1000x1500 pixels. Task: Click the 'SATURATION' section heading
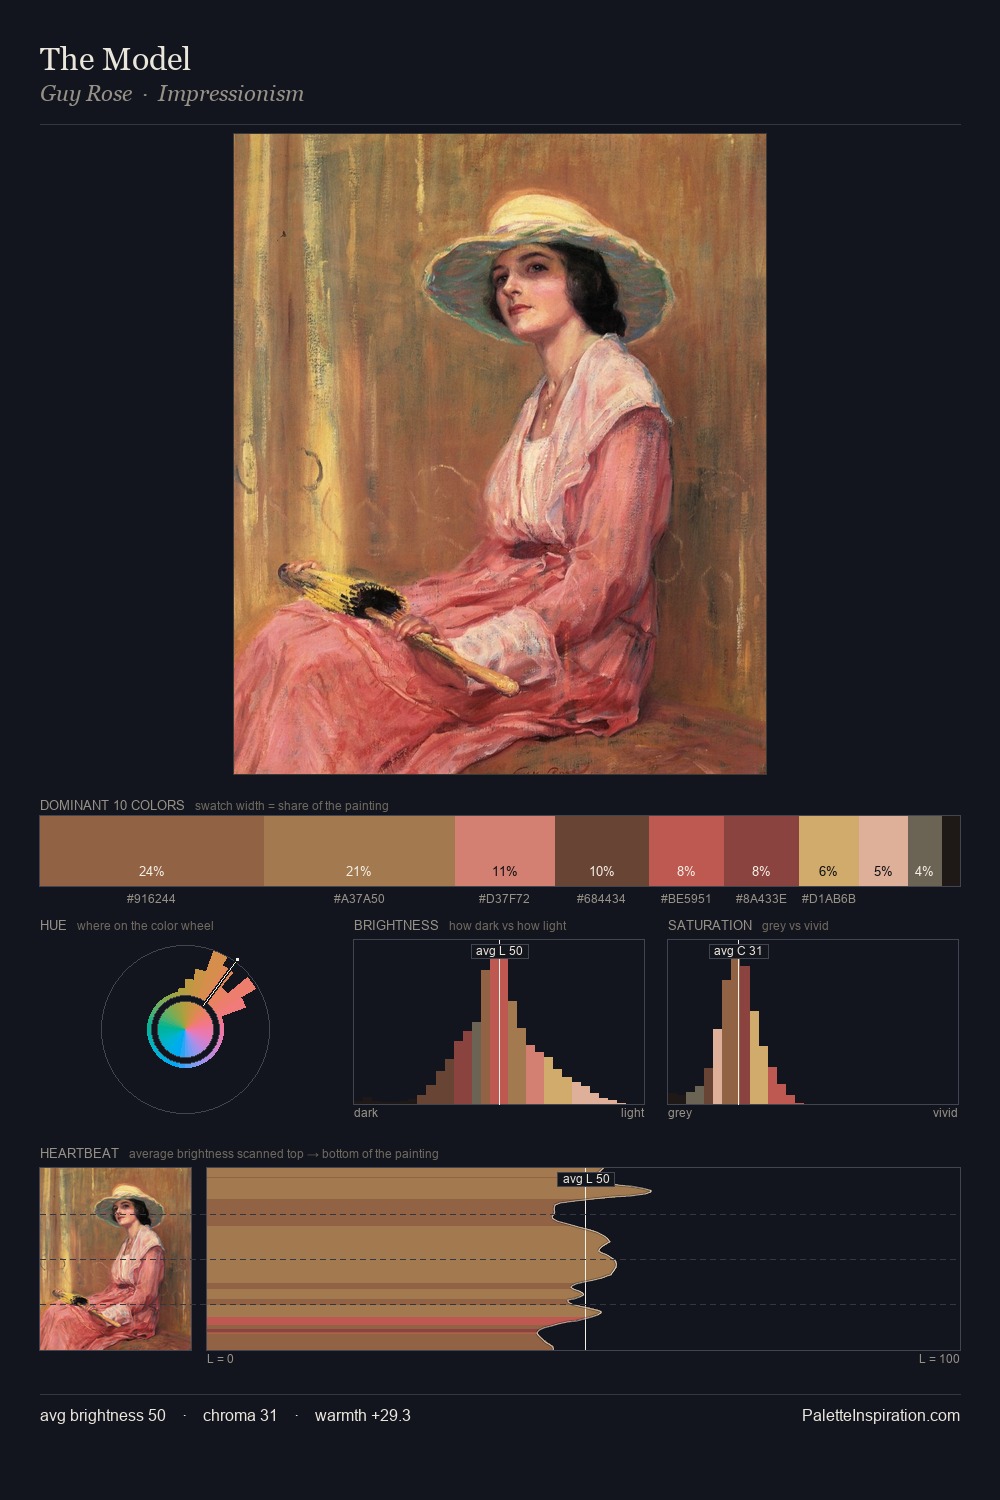click(710, 925)
